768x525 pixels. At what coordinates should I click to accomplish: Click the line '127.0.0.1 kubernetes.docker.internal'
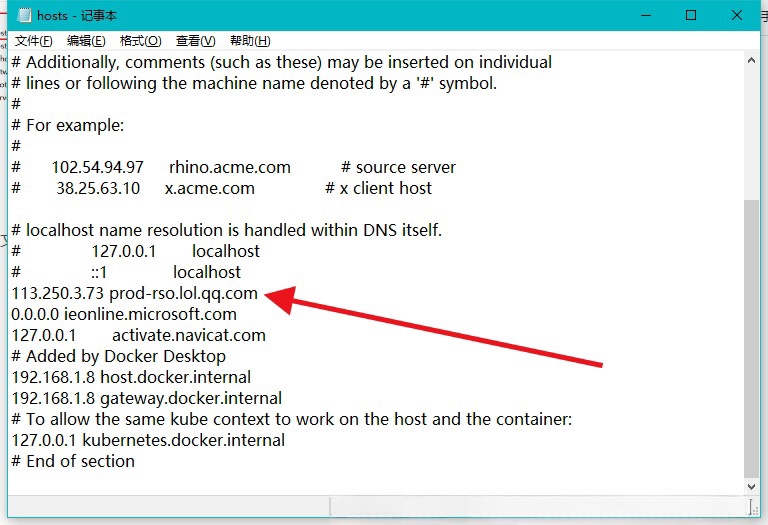pyautogui.click(x=148, y=440)
